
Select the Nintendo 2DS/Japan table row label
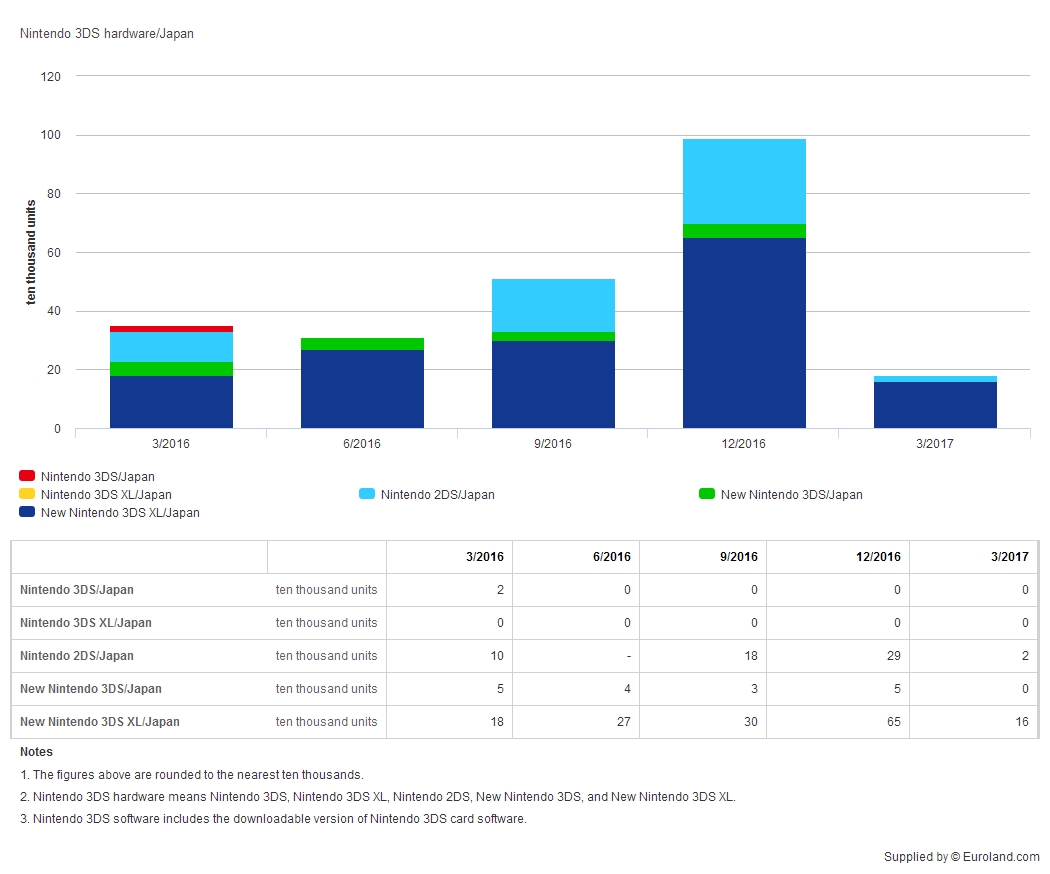(x=76, y=656)
